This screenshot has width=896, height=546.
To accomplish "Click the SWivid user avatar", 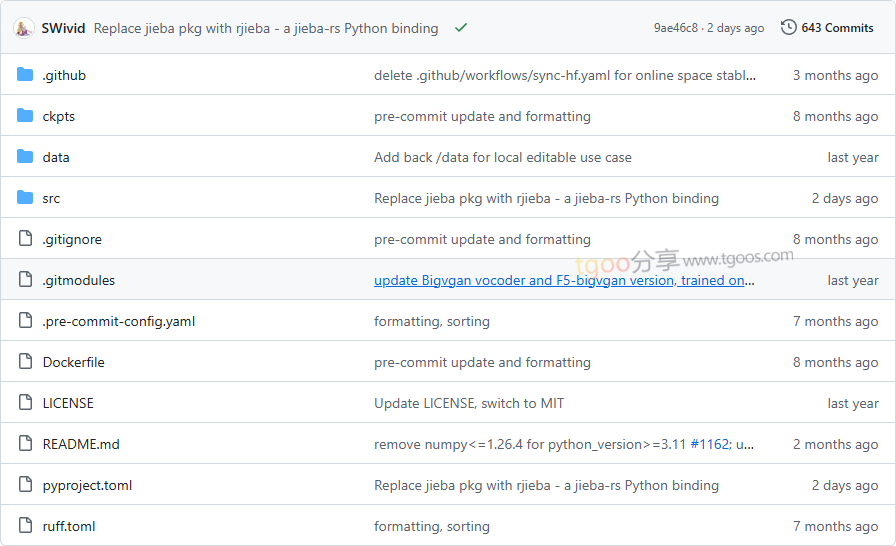I will tap(24, 28).
